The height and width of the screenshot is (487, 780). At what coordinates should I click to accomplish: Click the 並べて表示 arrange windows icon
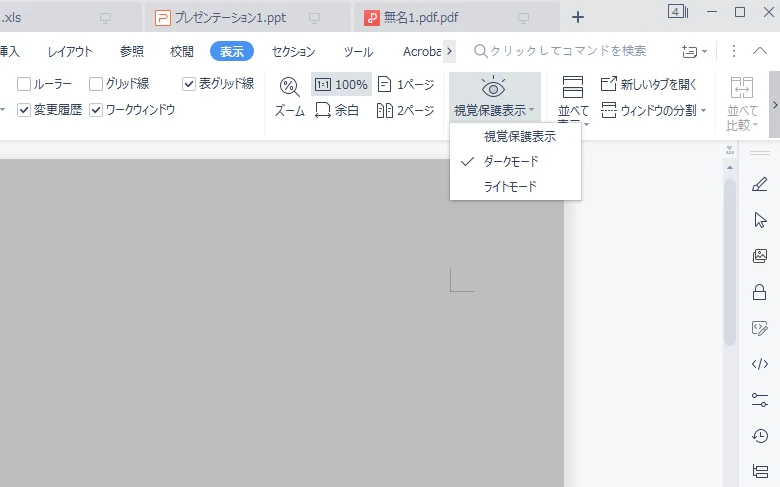(573, 87)
